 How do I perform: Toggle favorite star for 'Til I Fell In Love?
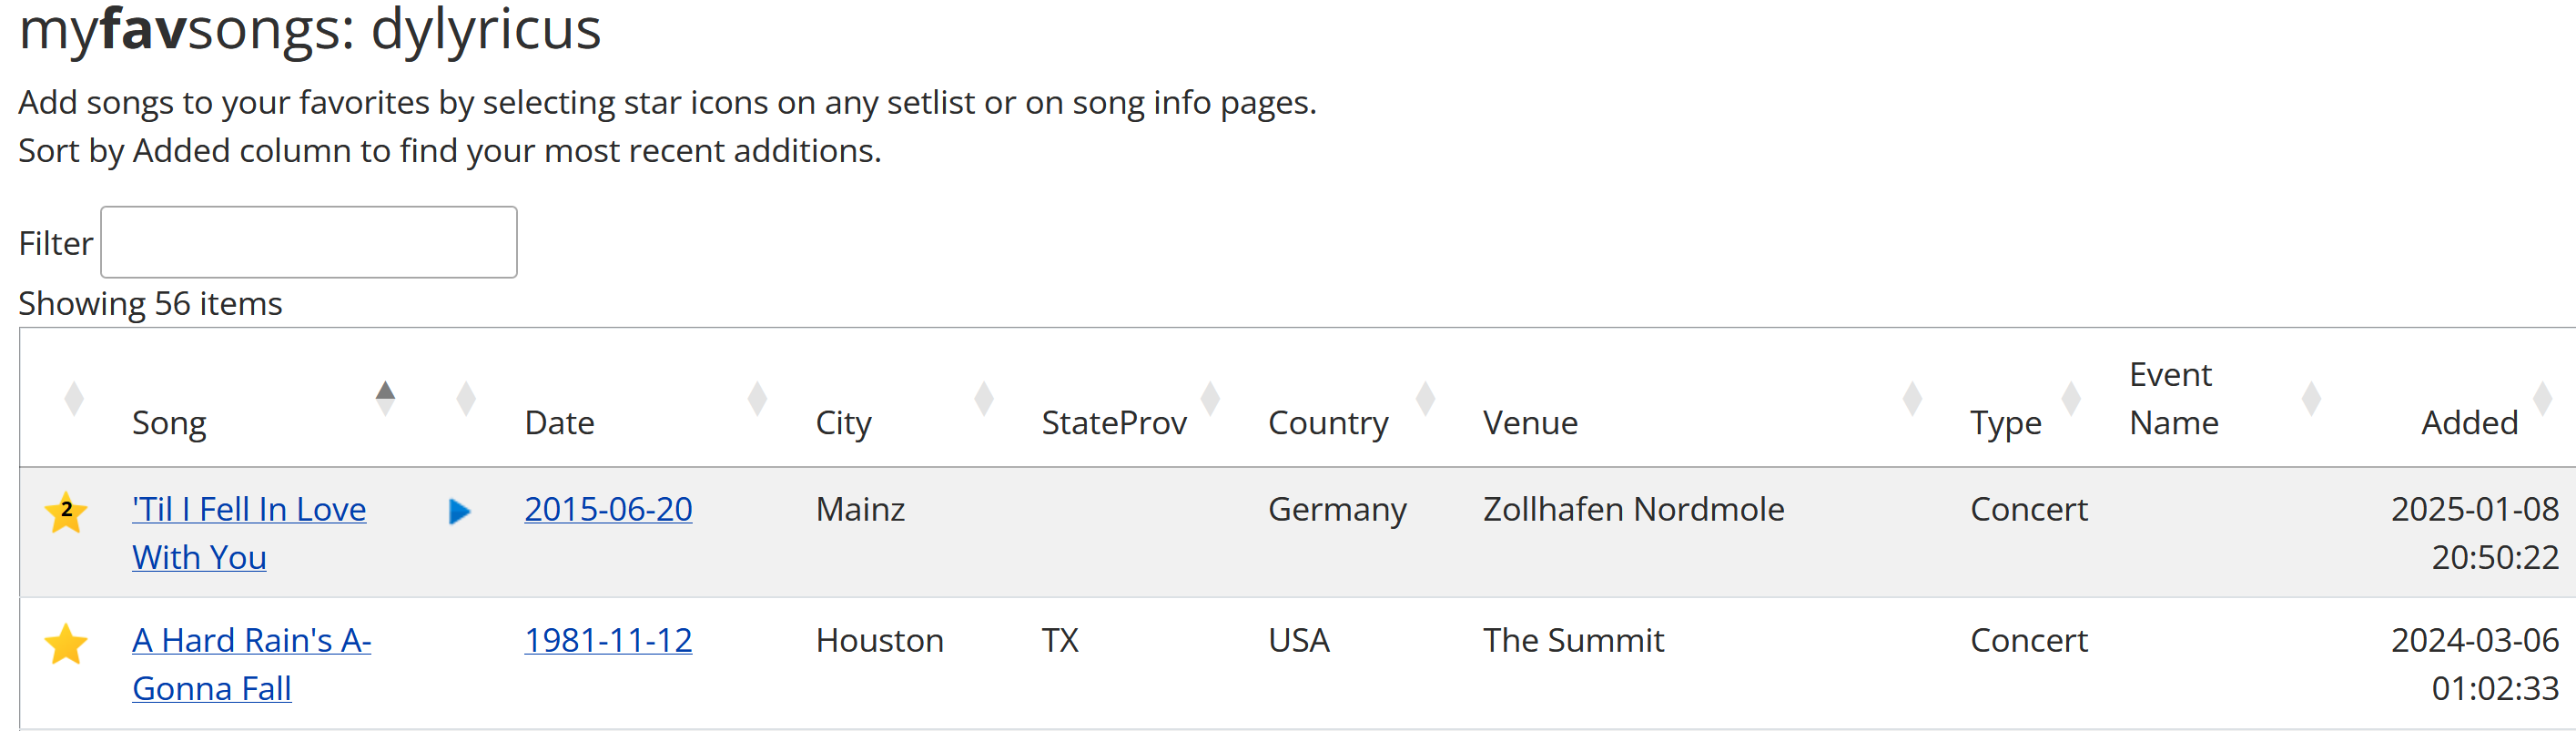click(x=66, y=512)
